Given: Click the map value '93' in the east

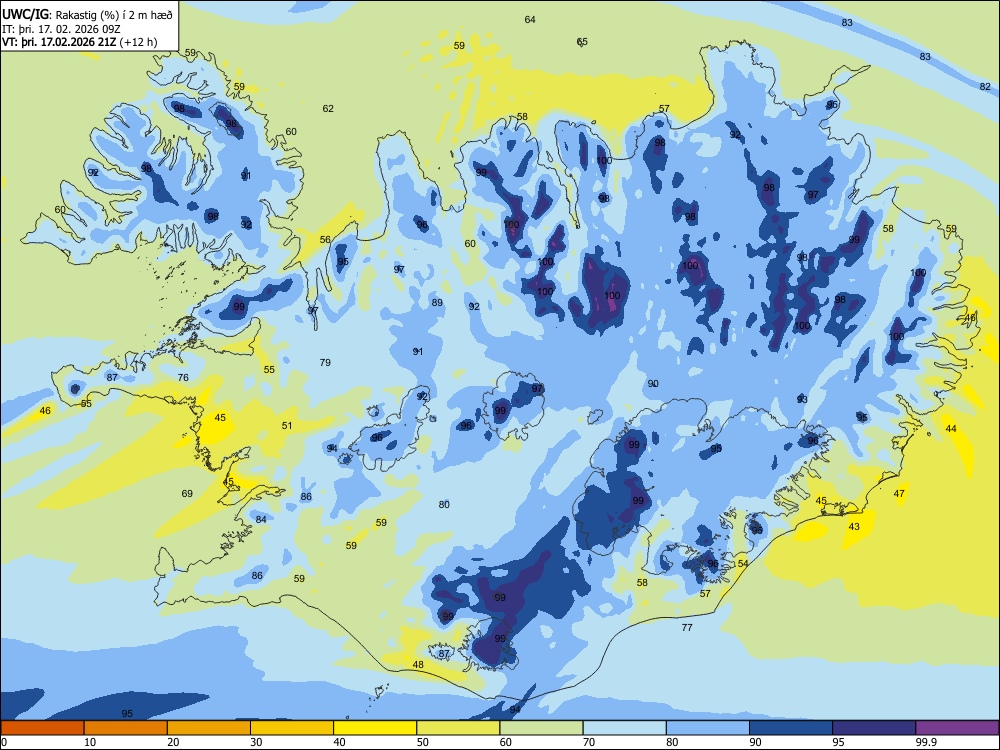Looking at the screenshot, I should (x=802, y=399).
